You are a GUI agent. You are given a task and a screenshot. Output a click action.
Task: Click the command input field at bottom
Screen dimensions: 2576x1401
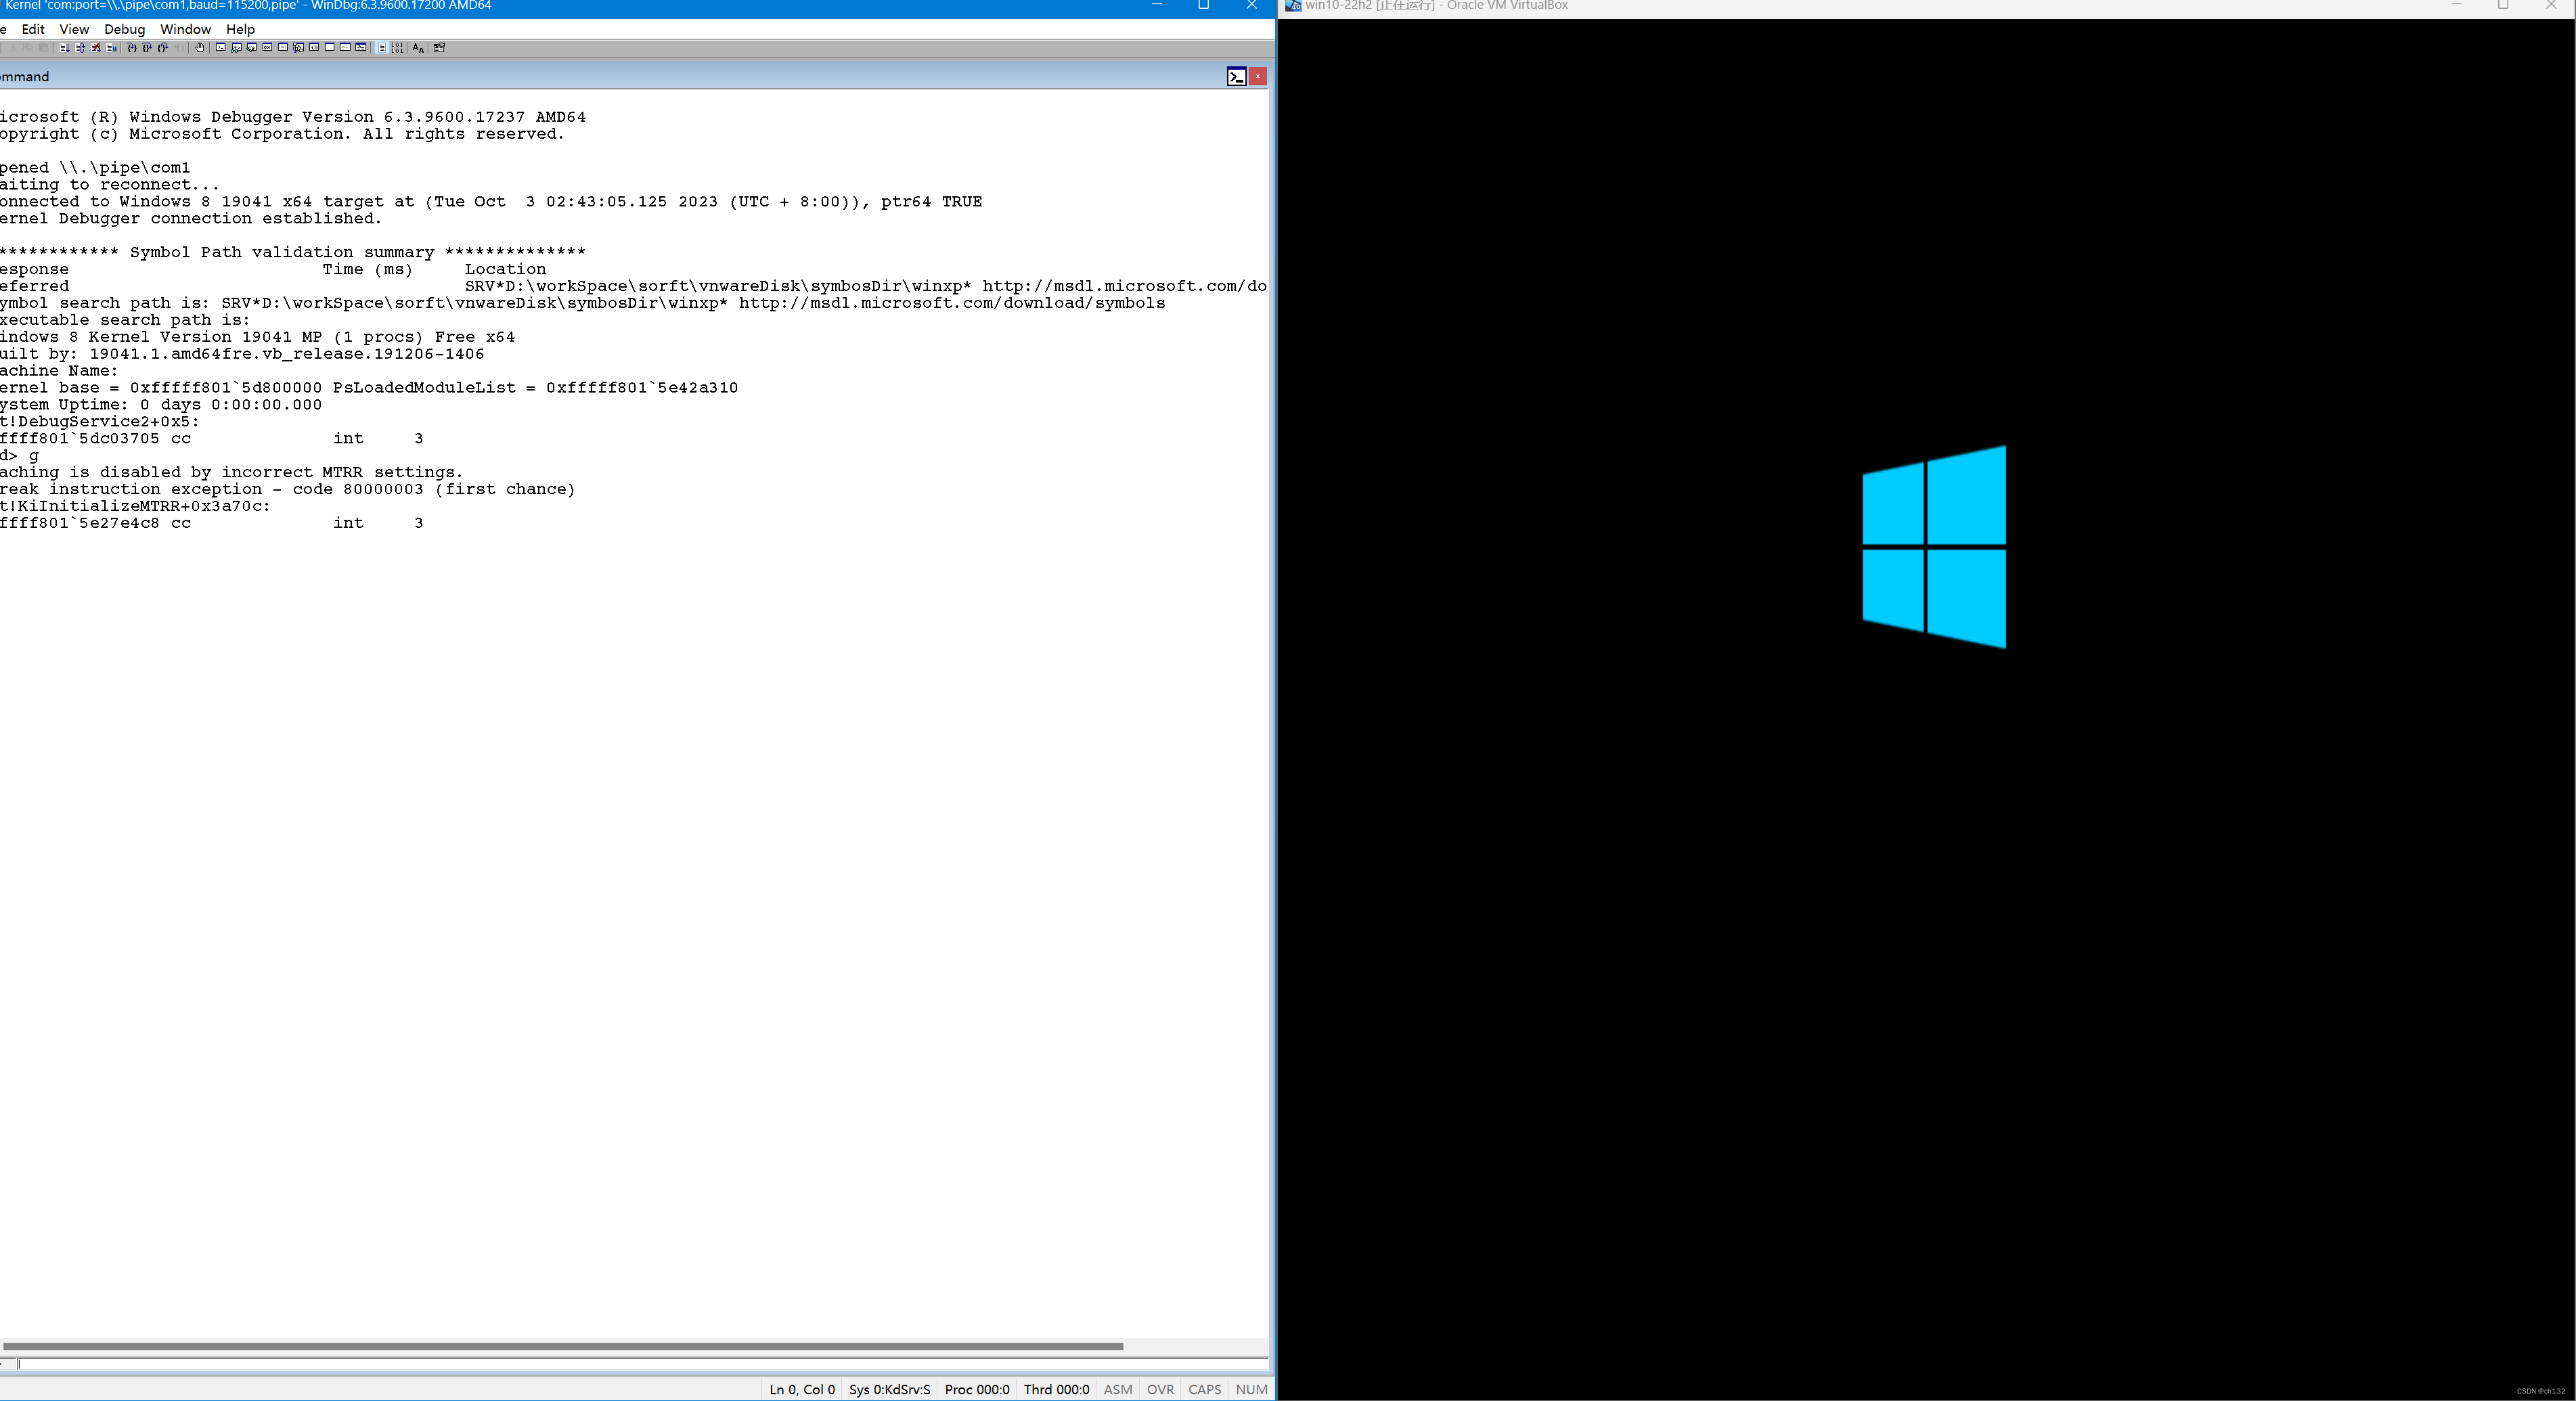click(638, 1364)
